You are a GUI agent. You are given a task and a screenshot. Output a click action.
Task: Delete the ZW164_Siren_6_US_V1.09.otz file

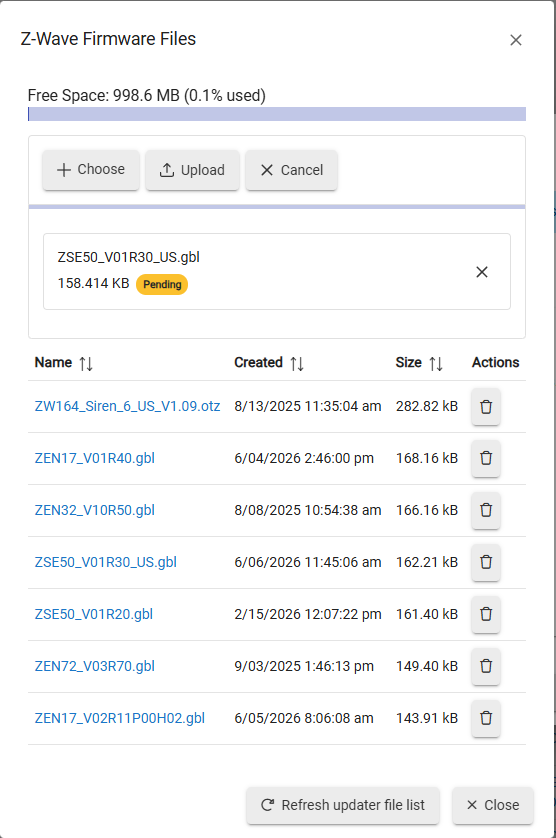pos(485,407)
